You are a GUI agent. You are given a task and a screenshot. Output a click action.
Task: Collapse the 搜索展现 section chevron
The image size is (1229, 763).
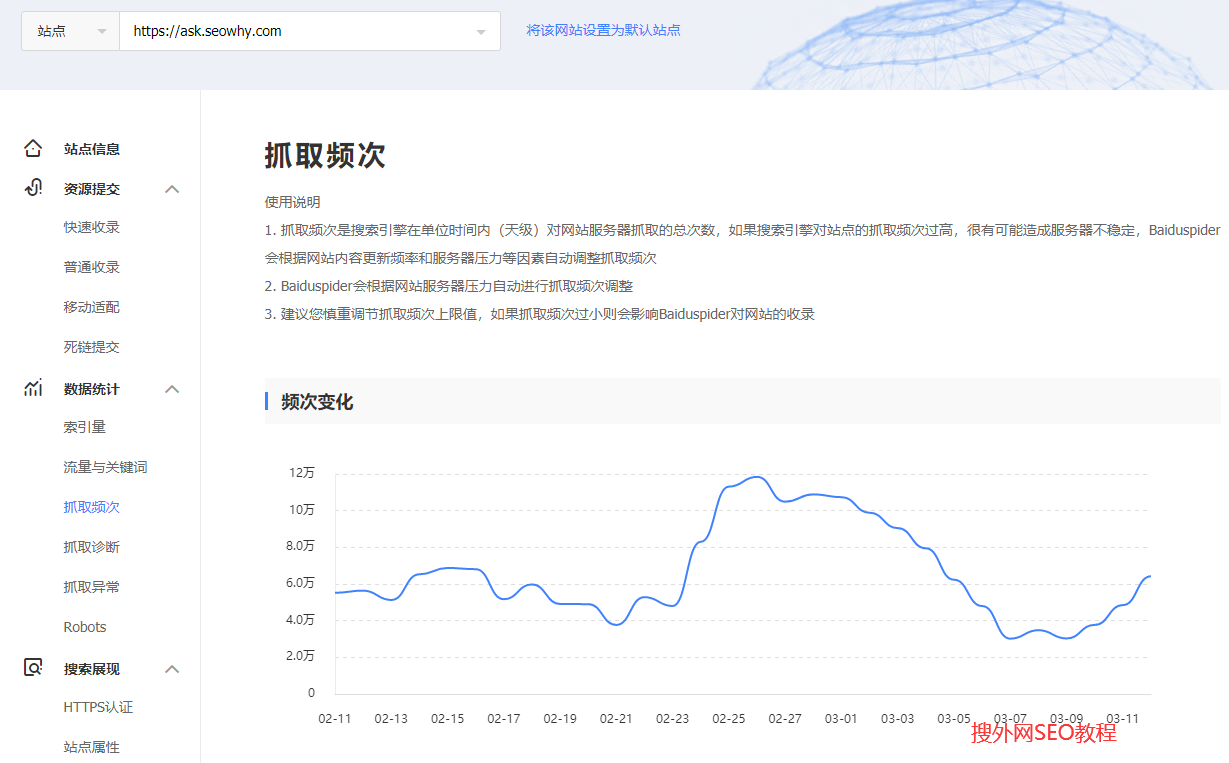click(172, 669)
